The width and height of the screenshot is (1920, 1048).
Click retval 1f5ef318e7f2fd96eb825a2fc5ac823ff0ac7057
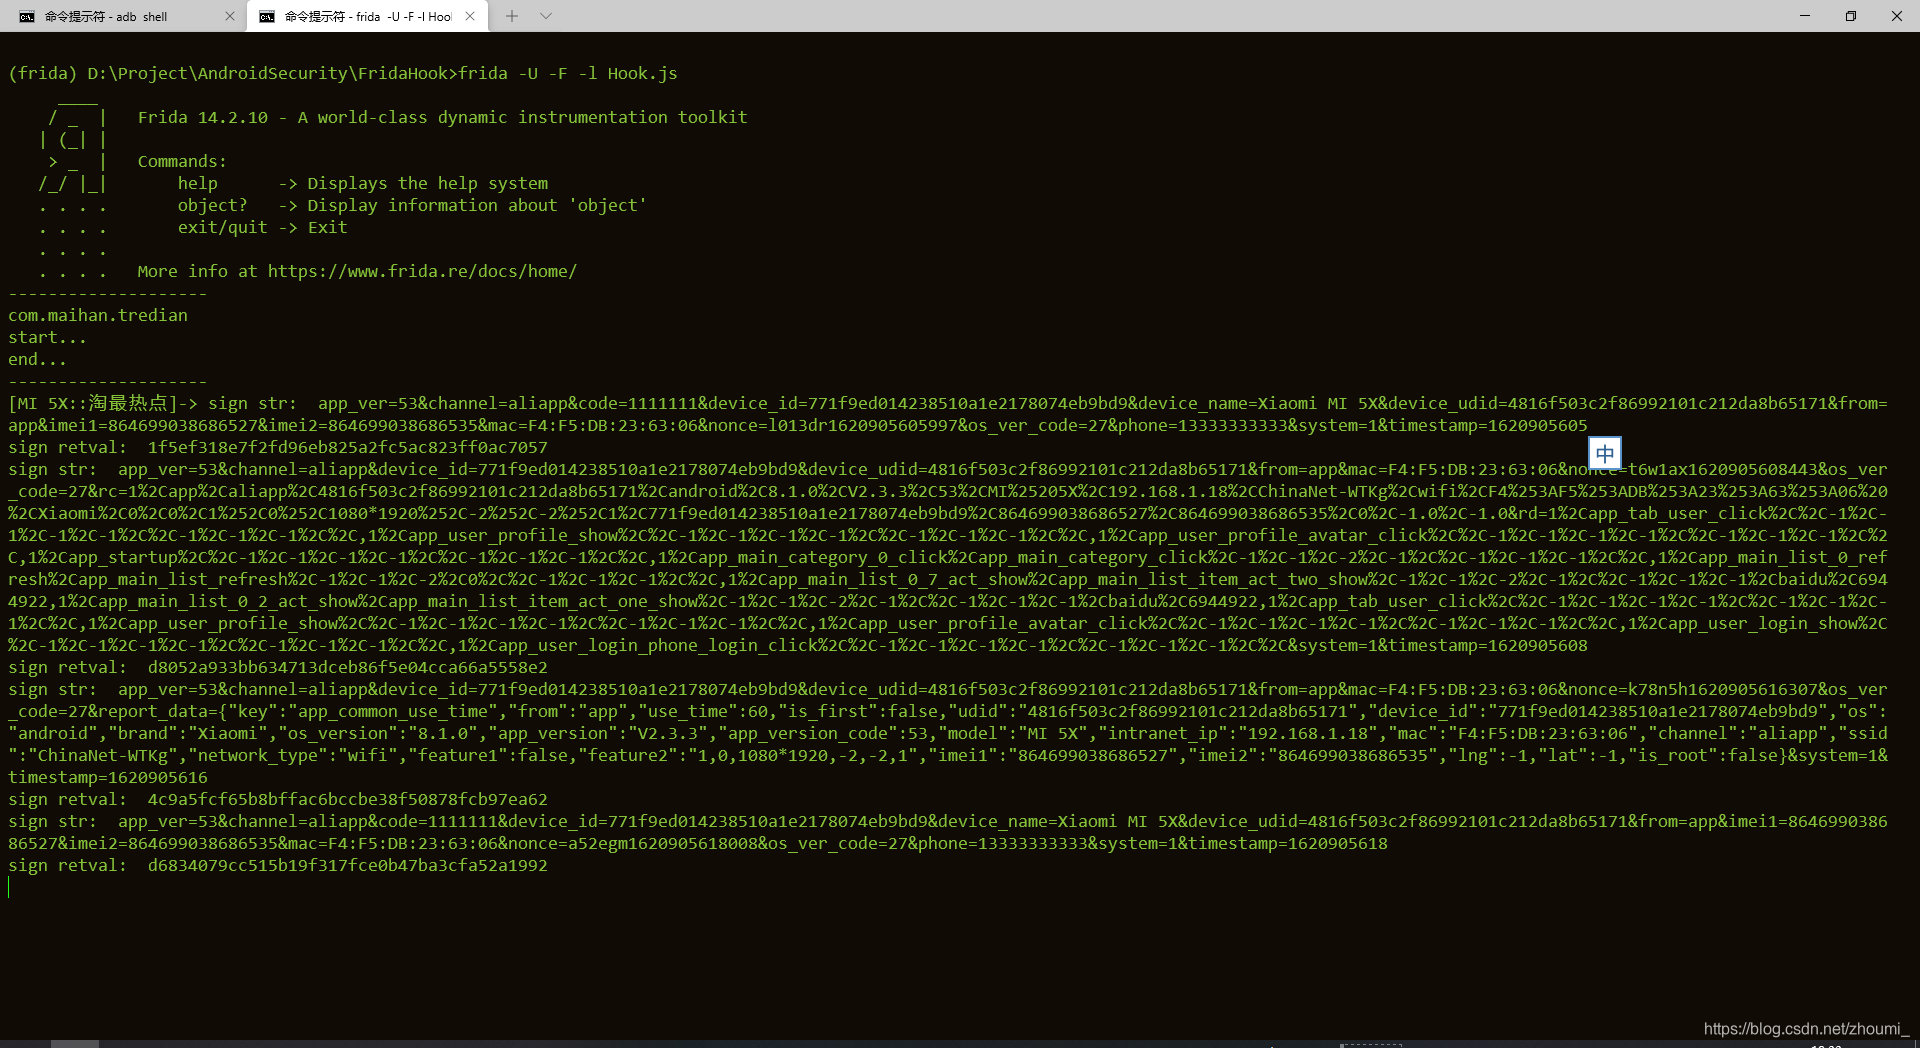pos(347,447)
